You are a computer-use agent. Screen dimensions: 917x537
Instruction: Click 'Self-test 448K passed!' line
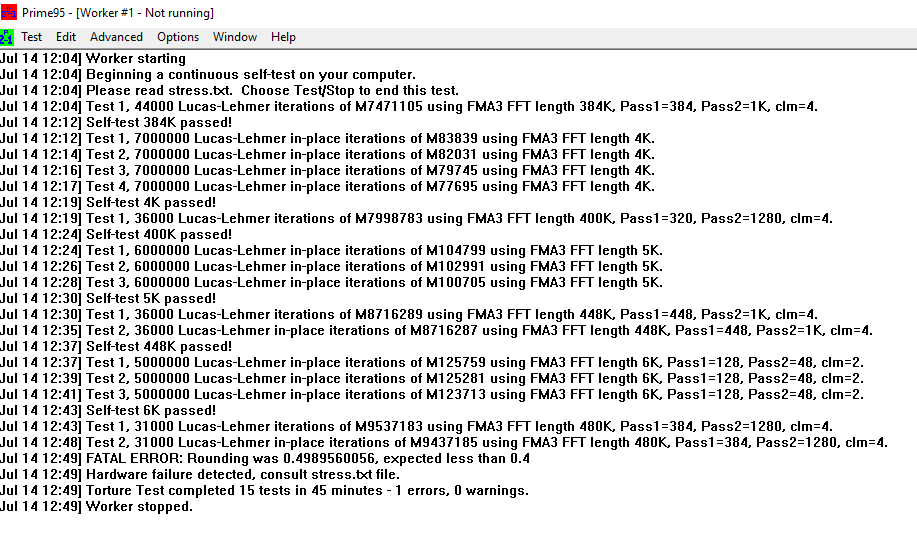116,346
